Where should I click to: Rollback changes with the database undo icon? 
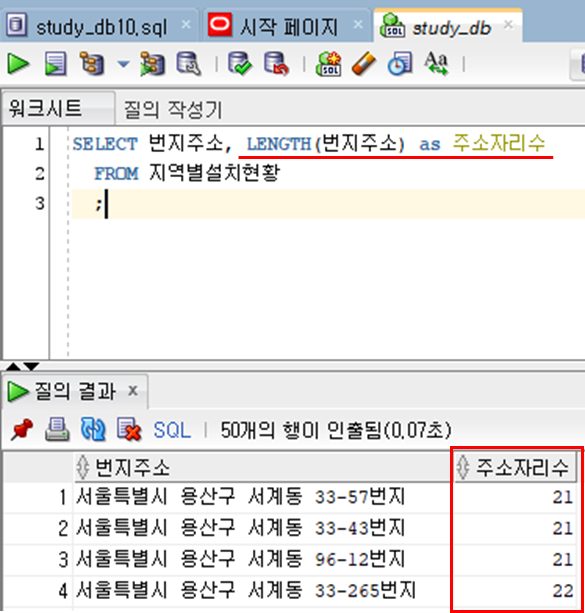click(x=276, y=64)
